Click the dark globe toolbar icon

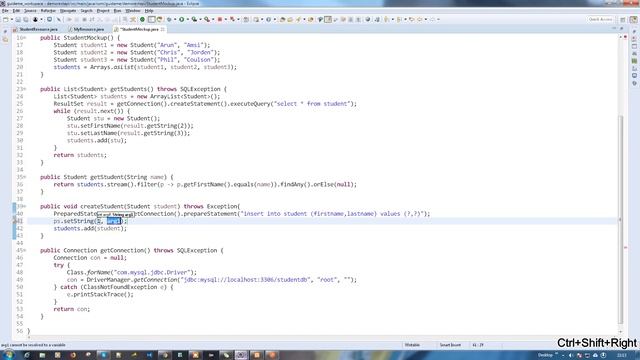(x=368, y=19)
